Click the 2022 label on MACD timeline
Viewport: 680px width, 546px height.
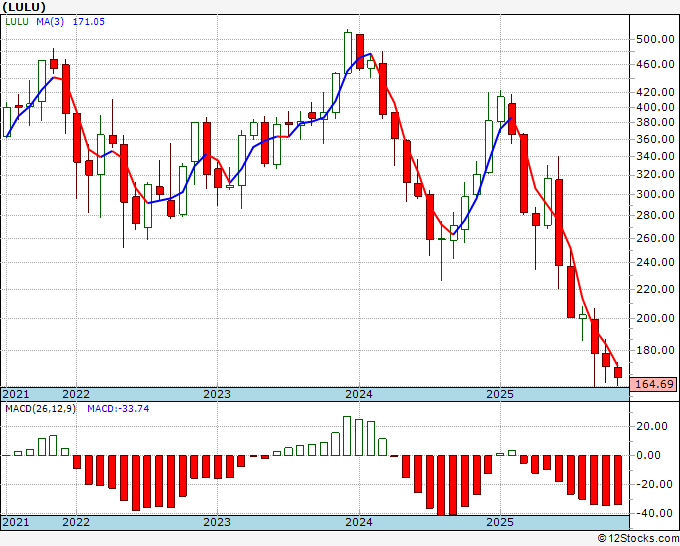pyautogui.click(x=76, y=522)
